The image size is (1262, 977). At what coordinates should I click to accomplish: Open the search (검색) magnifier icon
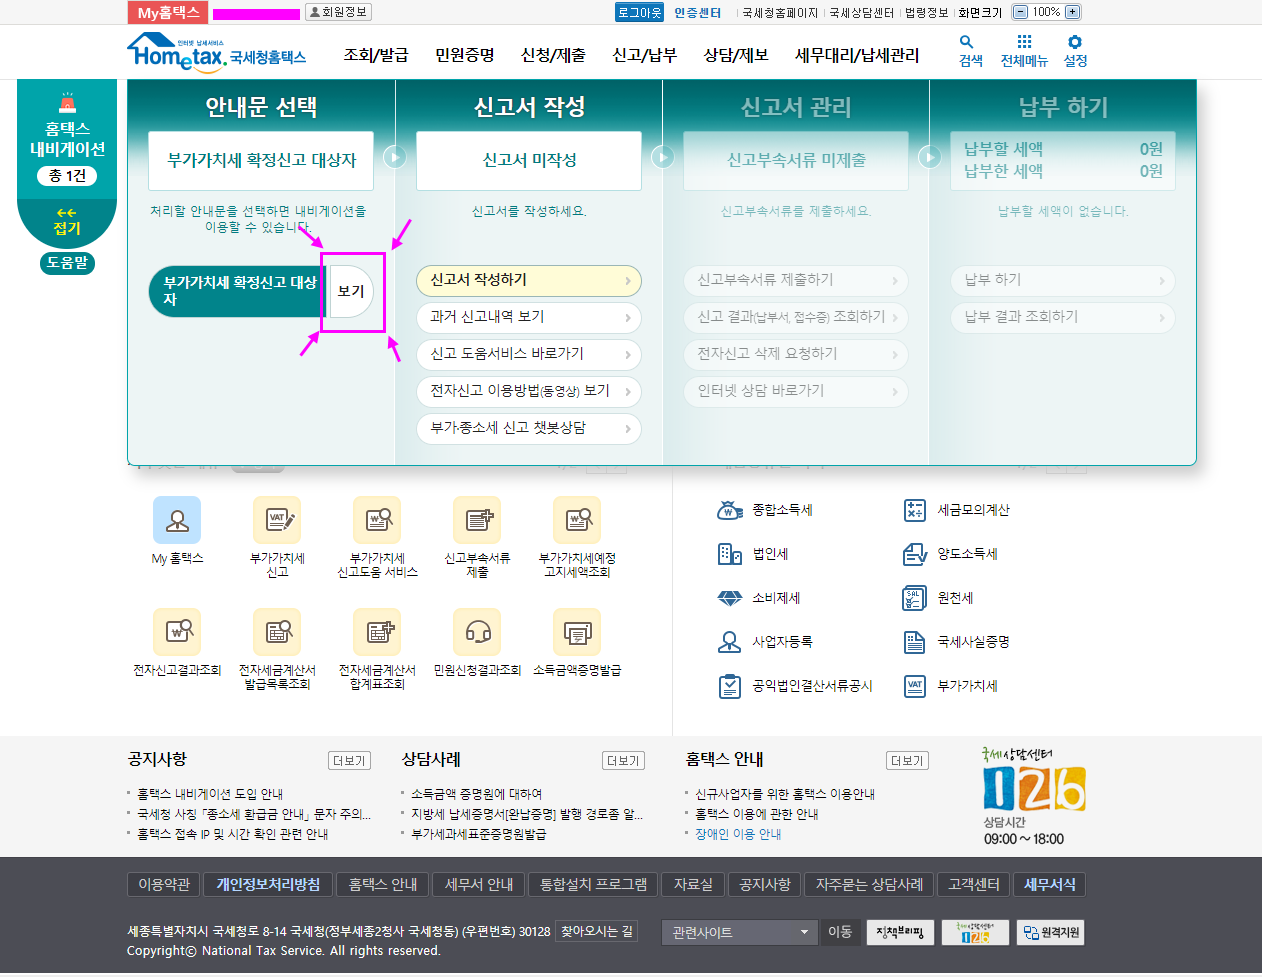[x=966, y=42]
